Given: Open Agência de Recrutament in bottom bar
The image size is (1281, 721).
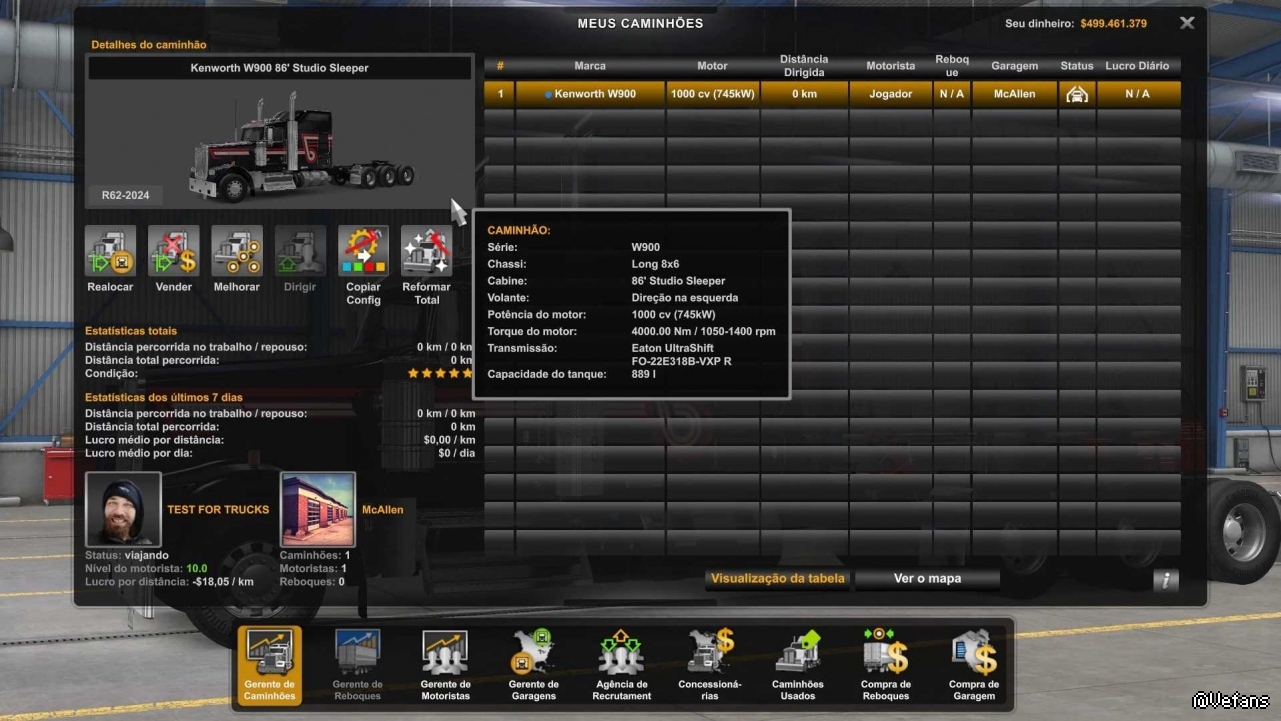Looking at the screenshot, I should coord(622,665).
